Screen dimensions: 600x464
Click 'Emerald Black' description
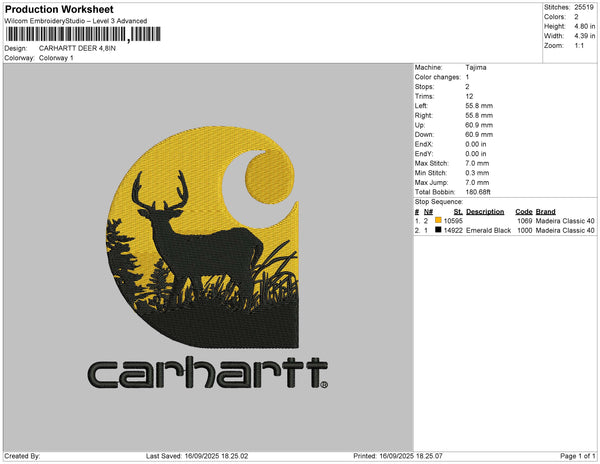[488, 230]
